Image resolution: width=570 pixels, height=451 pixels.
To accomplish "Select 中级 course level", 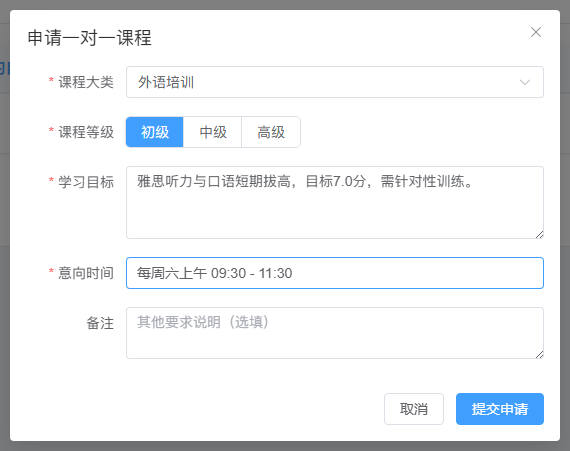I will point(212,132).
